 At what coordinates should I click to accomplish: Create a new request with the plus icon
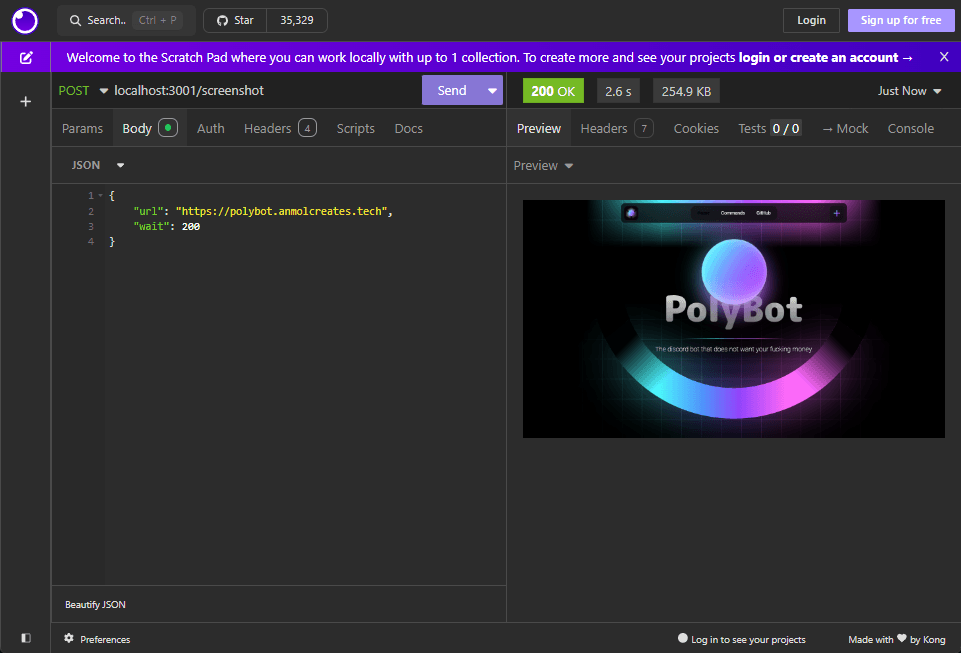coord(25,101)
